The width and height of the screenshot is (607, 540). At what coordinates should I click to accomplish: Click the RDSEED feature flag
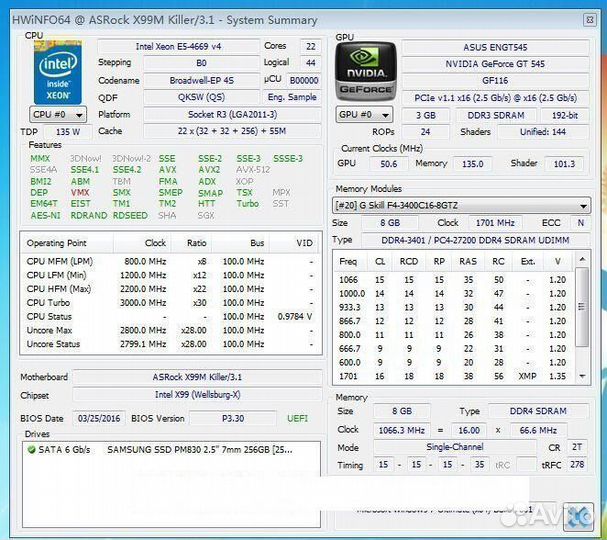point(130,215)
